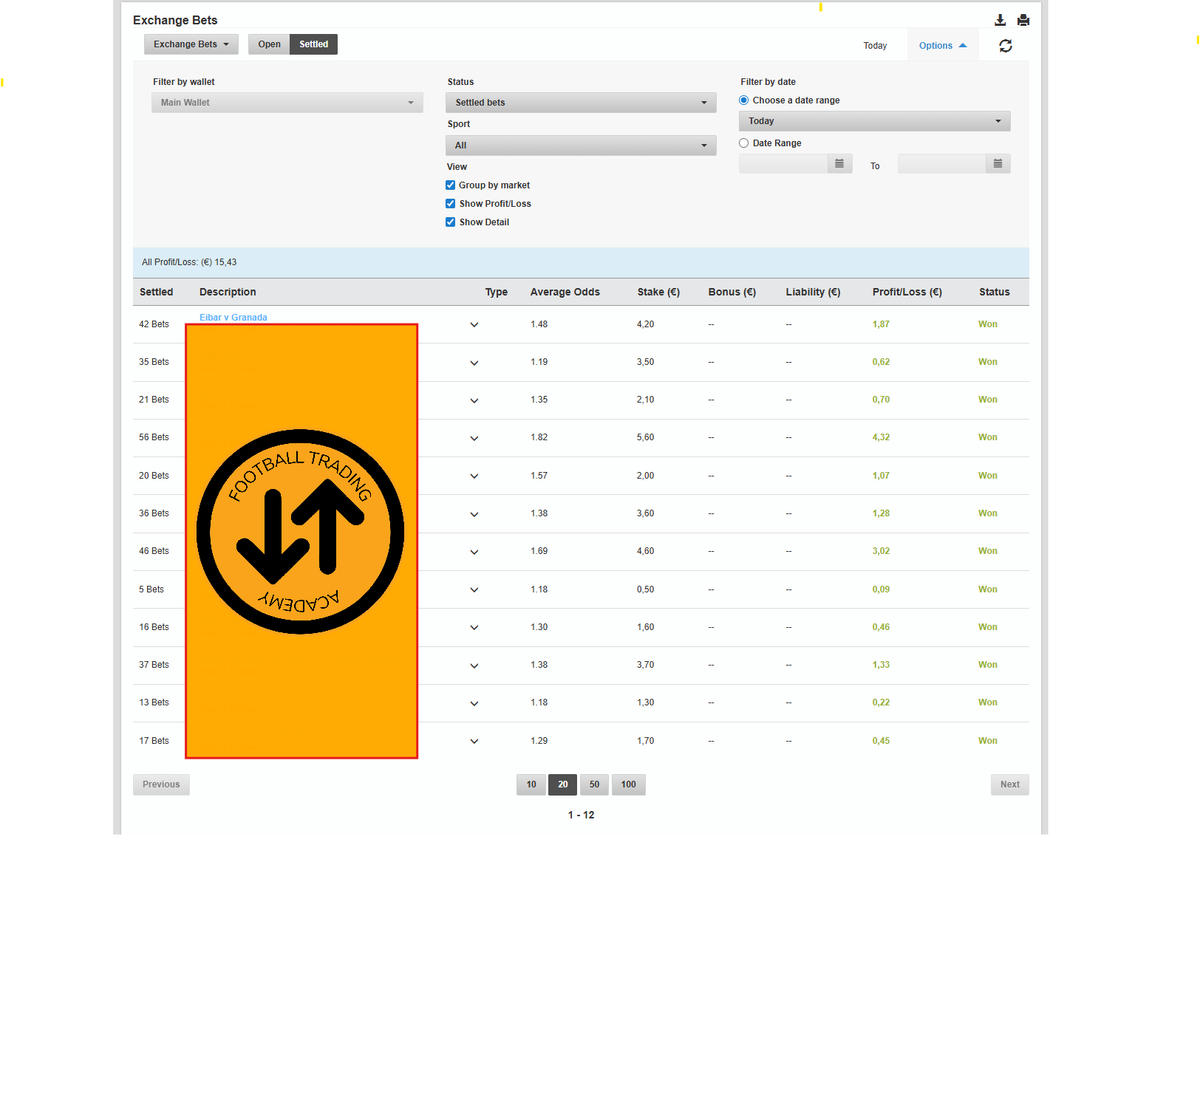Screen dimensions: 1200x1108
Task: Click the 1.82 average odds cell
Action: 539,438
